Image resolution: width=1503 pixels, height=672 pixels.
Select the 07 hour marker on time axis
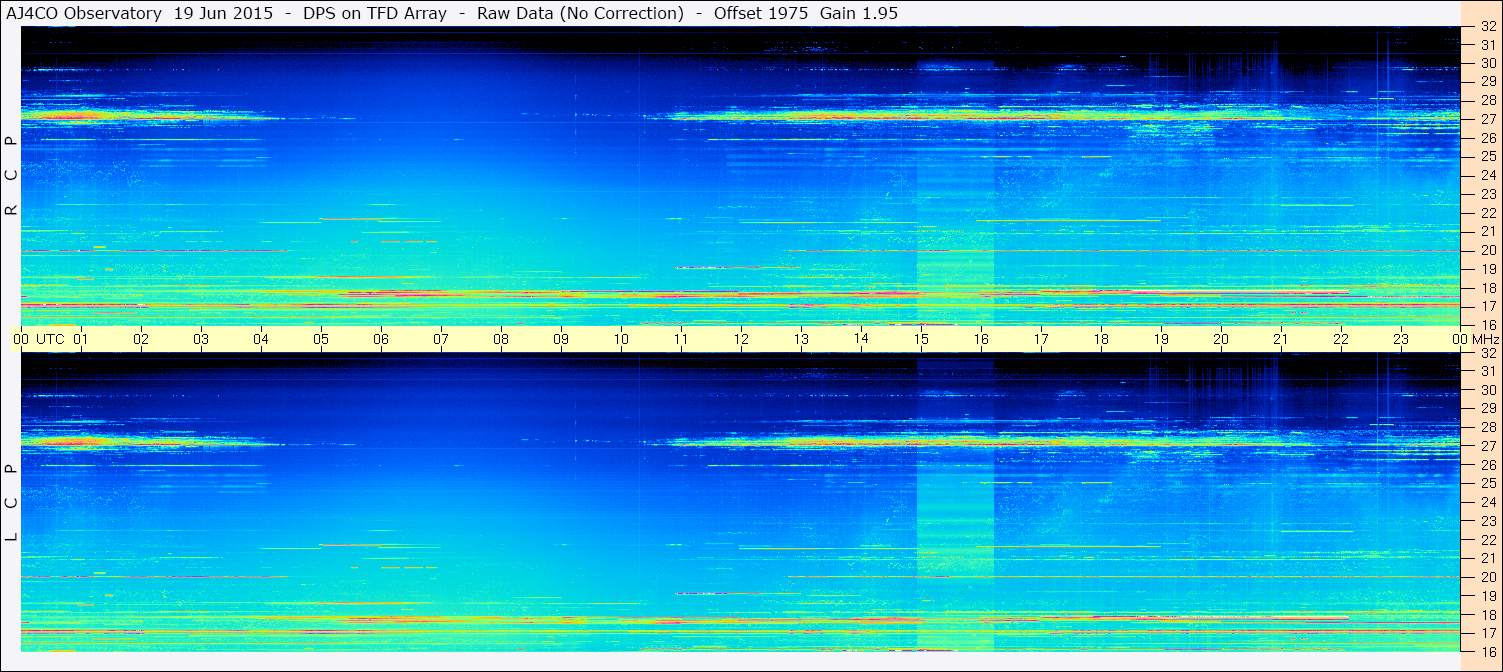click(x=441, y=339)
